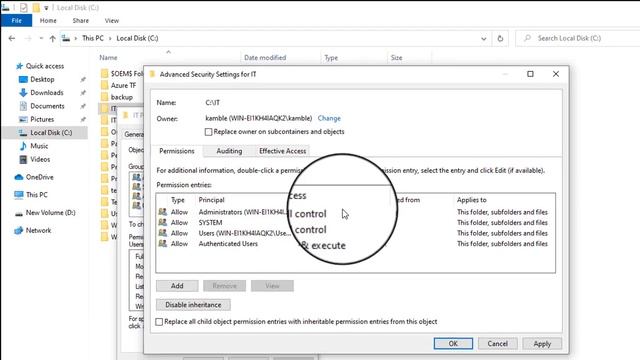Click the Type column header
The width and height of the screenshot is (640, 360).
178,200
